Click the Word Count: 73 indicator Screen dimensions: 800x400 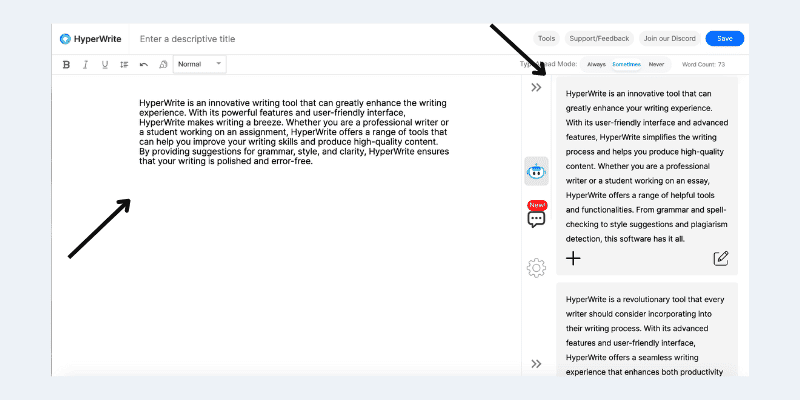point(703,65)
